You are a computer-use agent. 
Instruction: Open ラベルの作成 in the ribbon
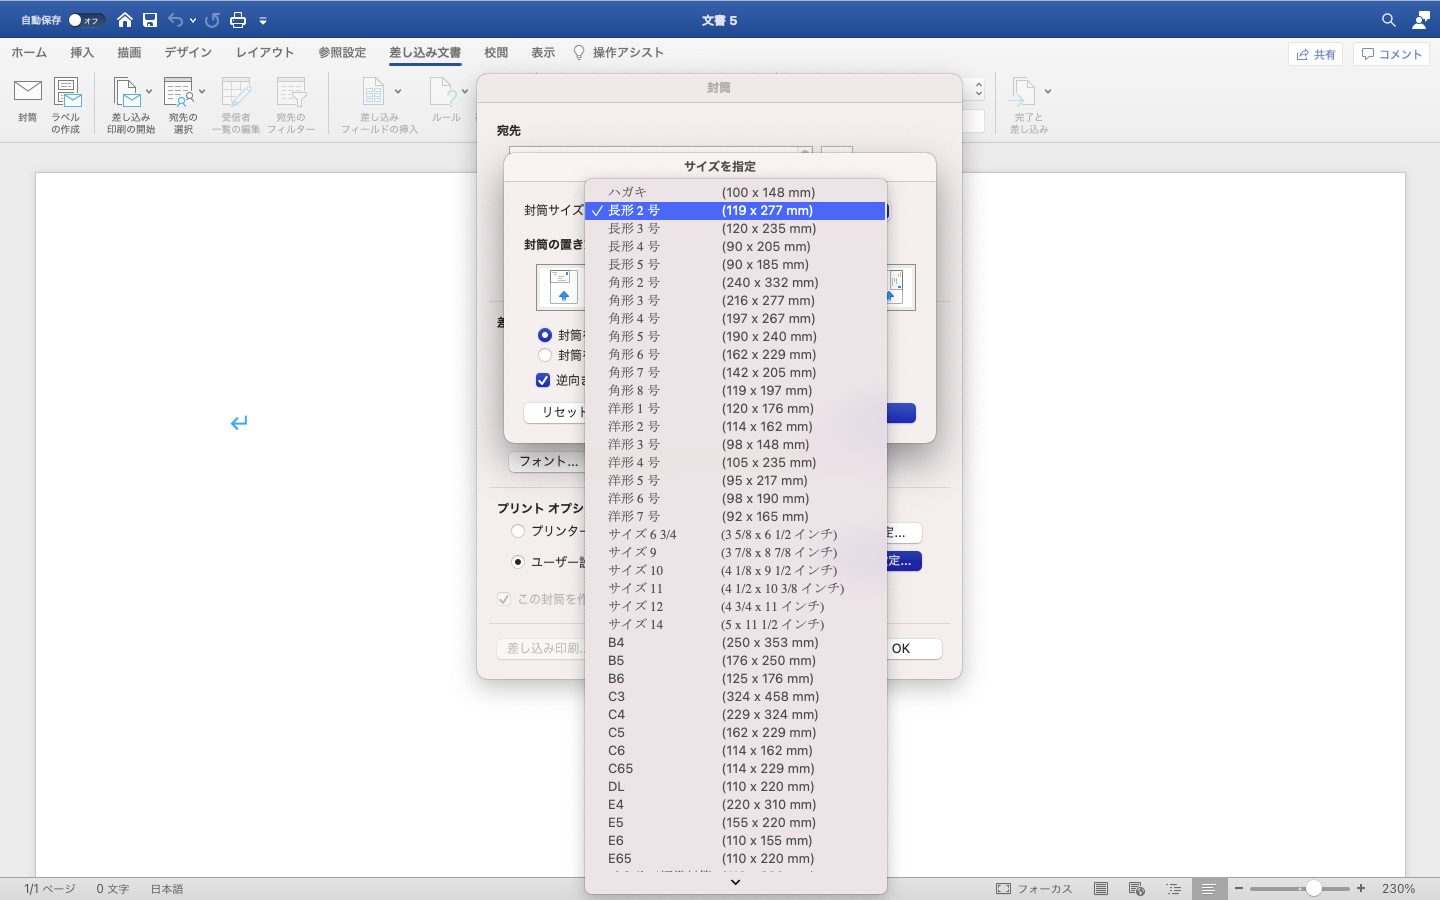66,106
